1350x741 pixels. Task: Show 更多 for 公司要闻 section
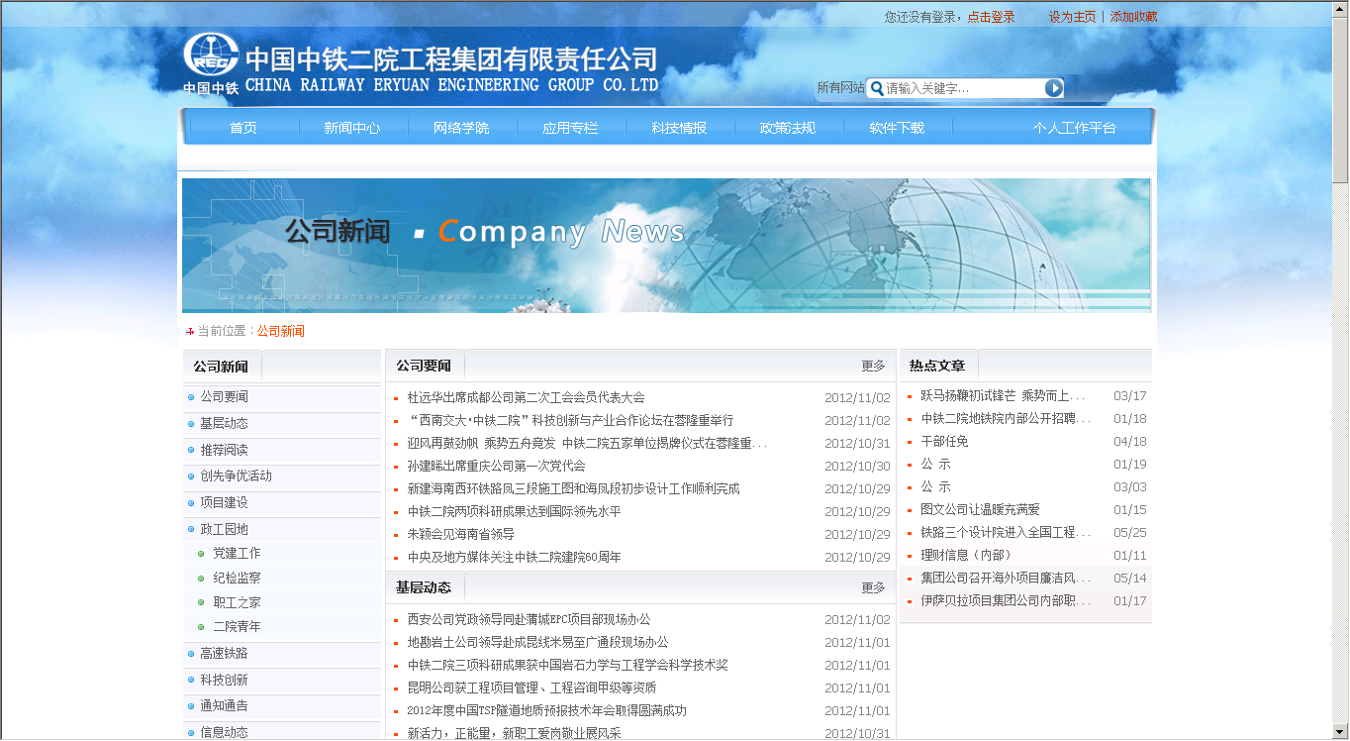(873, 366)
